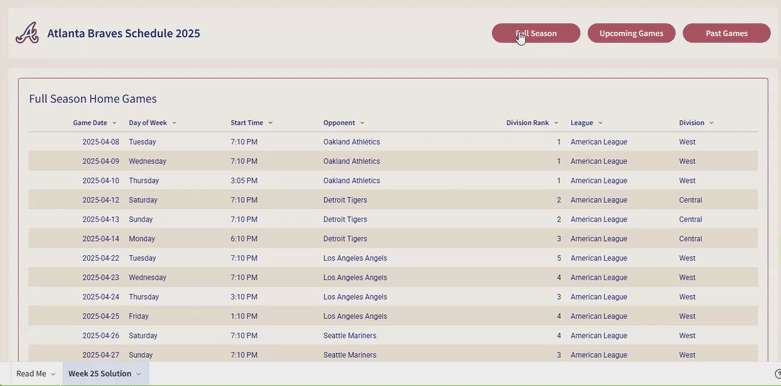Open Division Rank column dropdown chevron
The width and height of the screenshot is (781, 386).
tap(556, 123)
